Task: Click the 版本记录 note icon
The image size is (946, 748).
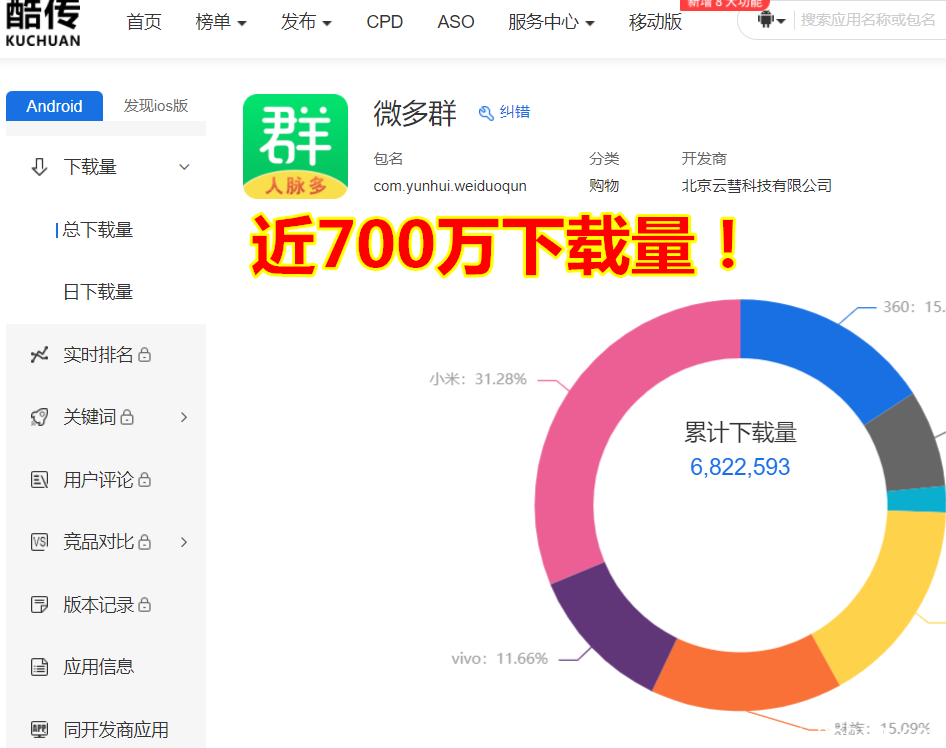Action: tap(39, 604)
